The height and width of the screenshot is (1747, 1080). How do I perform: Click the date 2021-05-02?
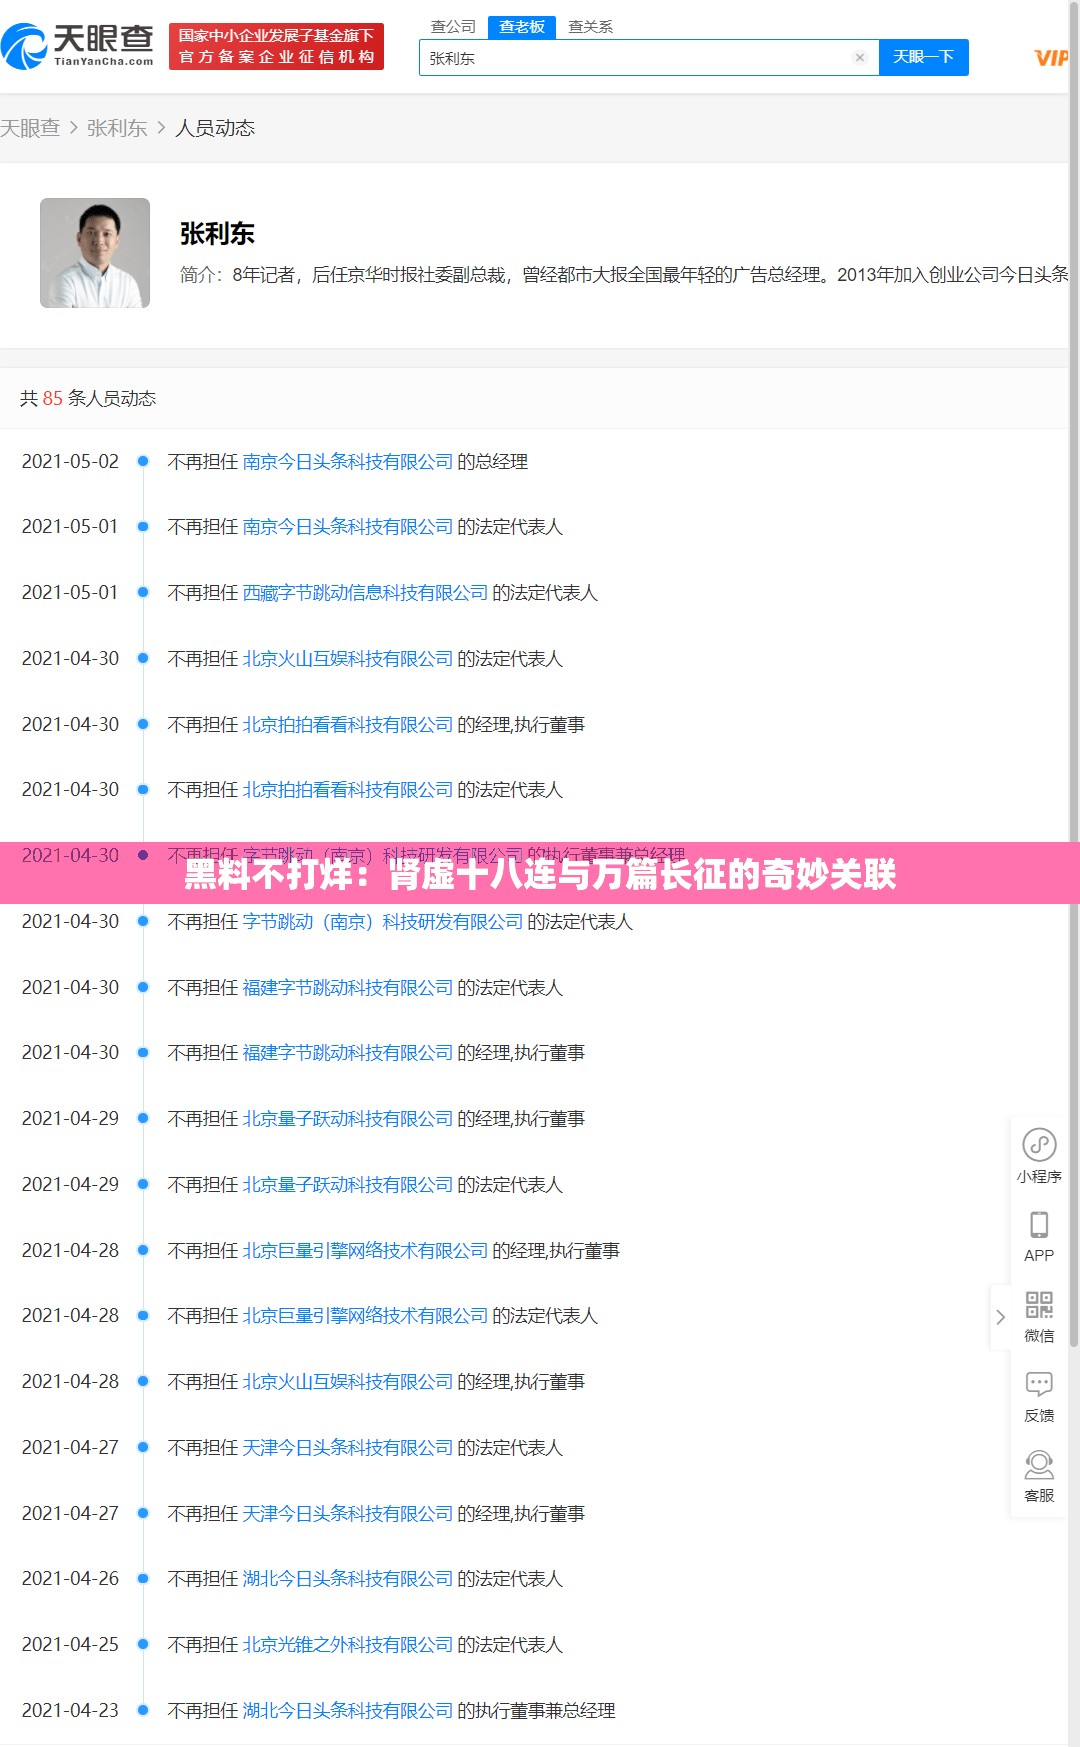pos(70,462)
